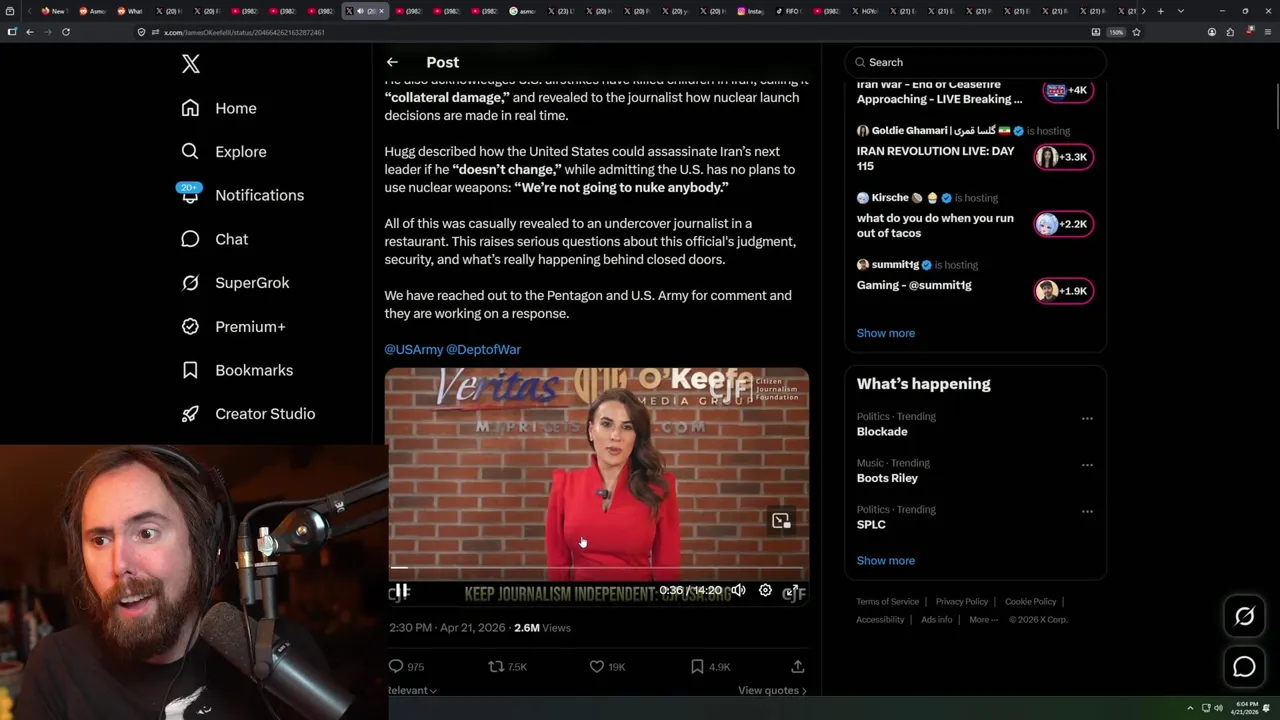
Task: Open Home from the sidebar
Action: coord(219,108)
